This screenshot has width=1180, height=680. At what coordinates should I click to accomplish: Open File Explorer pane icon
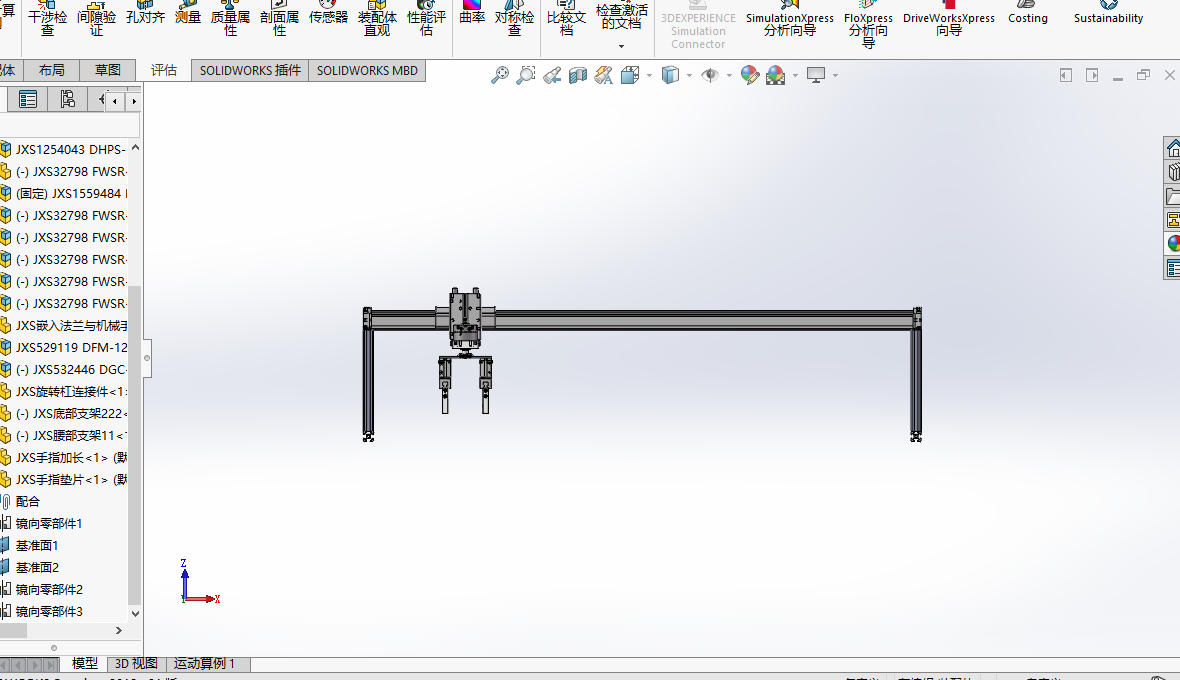pos(1172,196)
